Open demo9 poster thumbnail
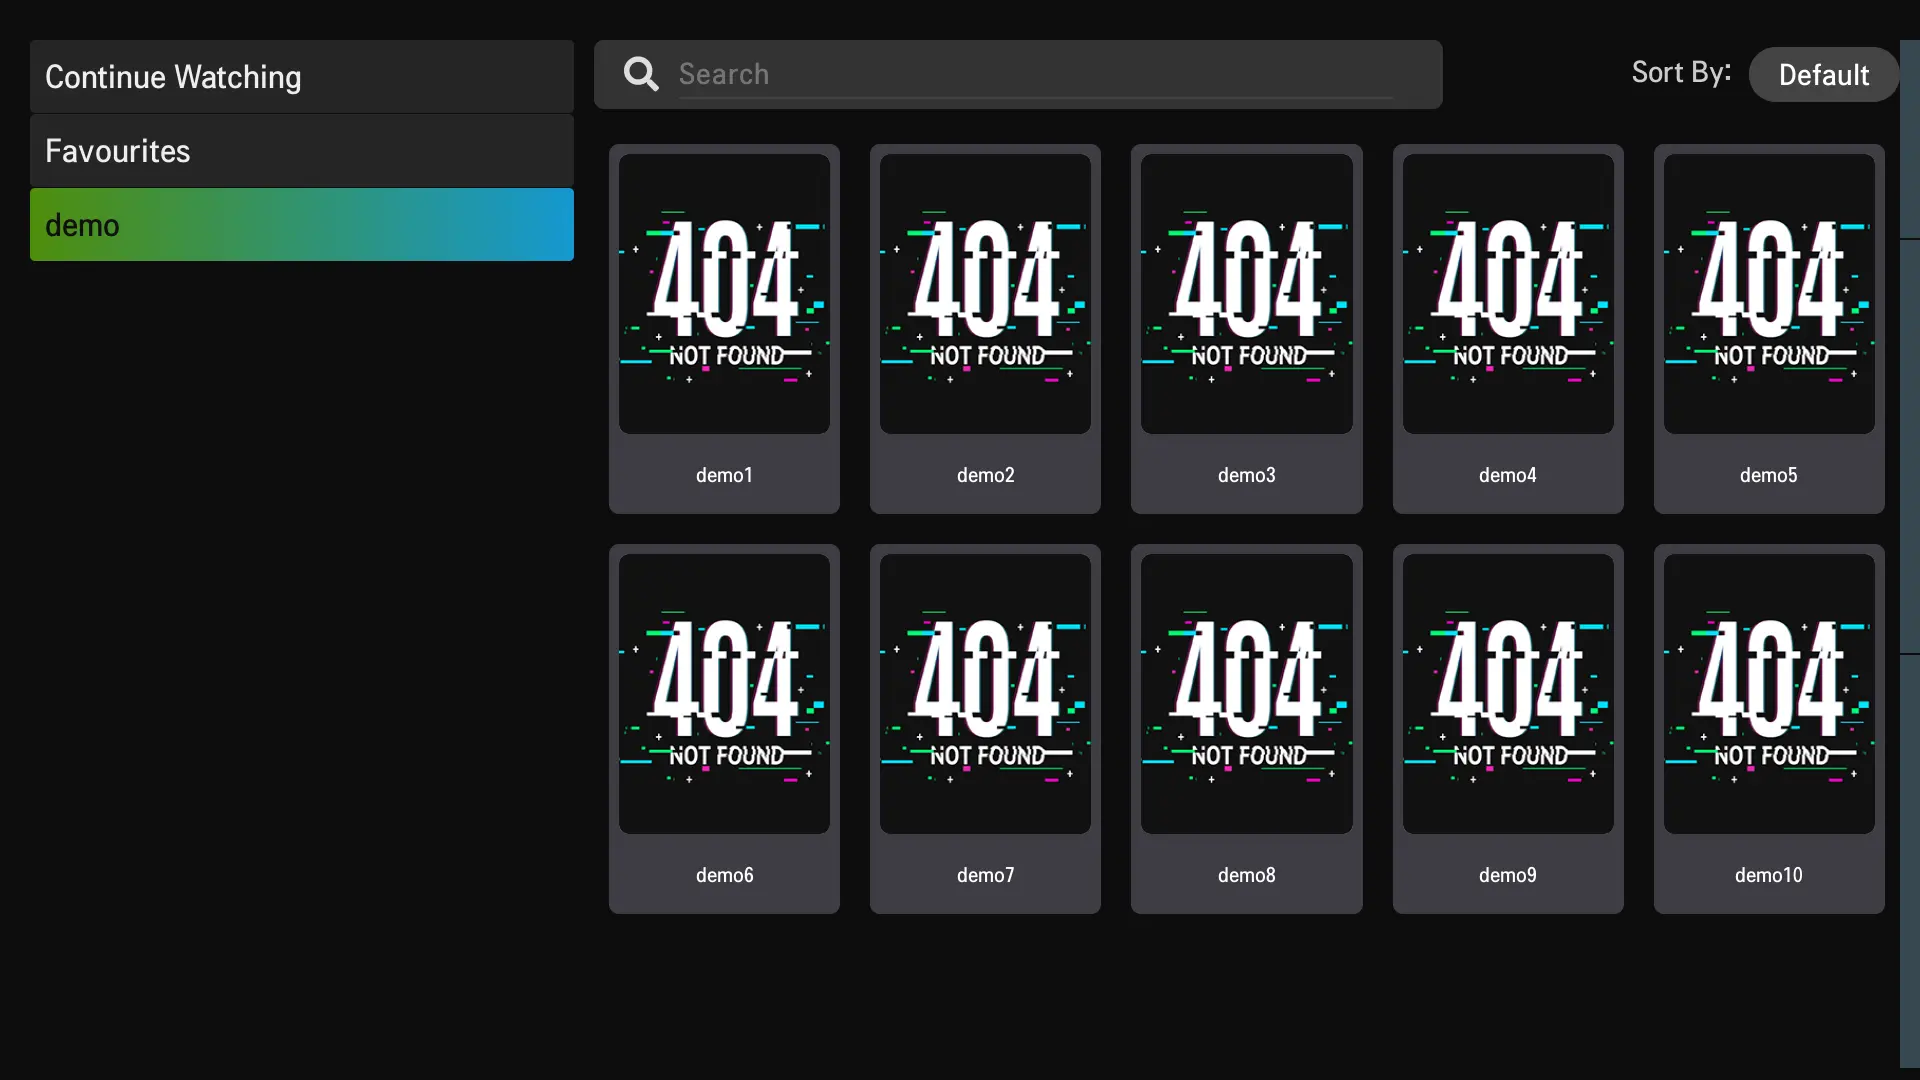 click(1508, 694)
